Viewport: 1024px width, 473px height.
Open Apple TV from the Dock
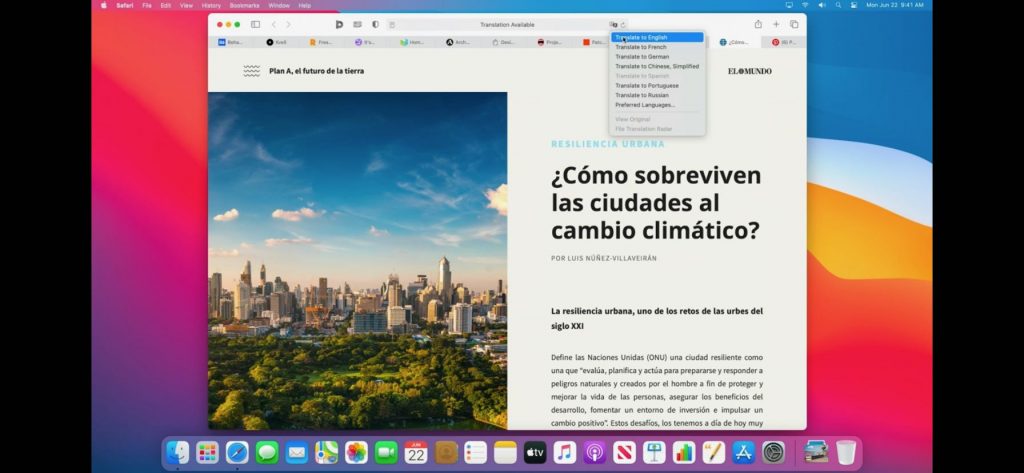coord(535,452)
